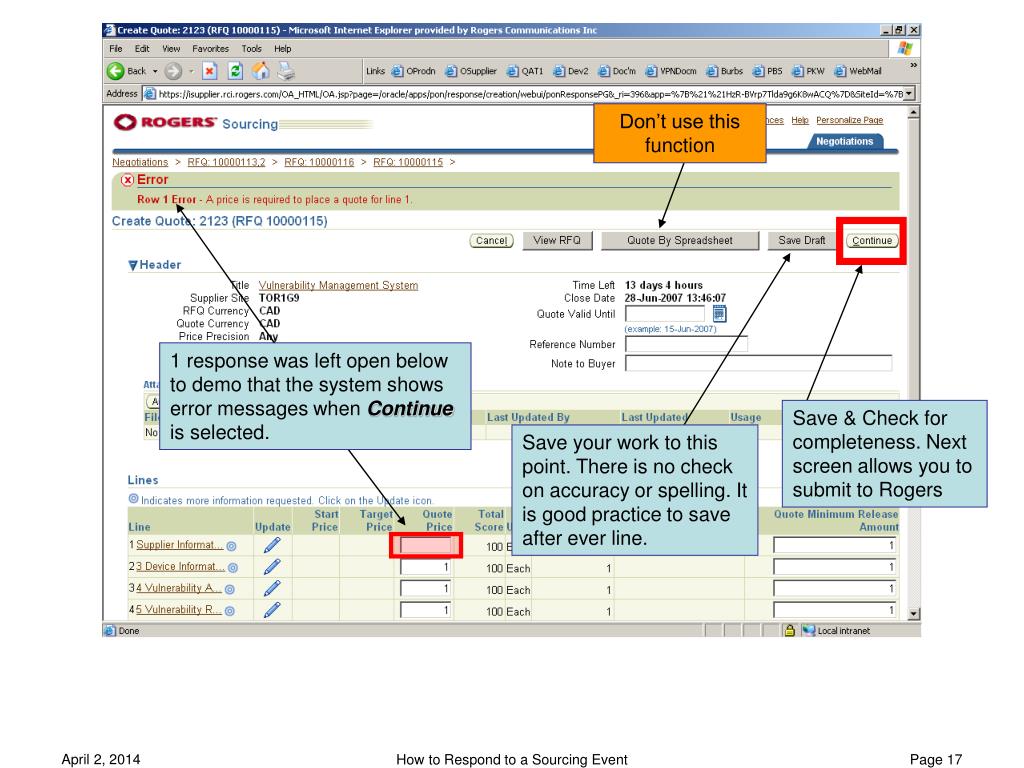
Task: Open the VPNDocm links shortcut
Action: [x=671, y=71]
